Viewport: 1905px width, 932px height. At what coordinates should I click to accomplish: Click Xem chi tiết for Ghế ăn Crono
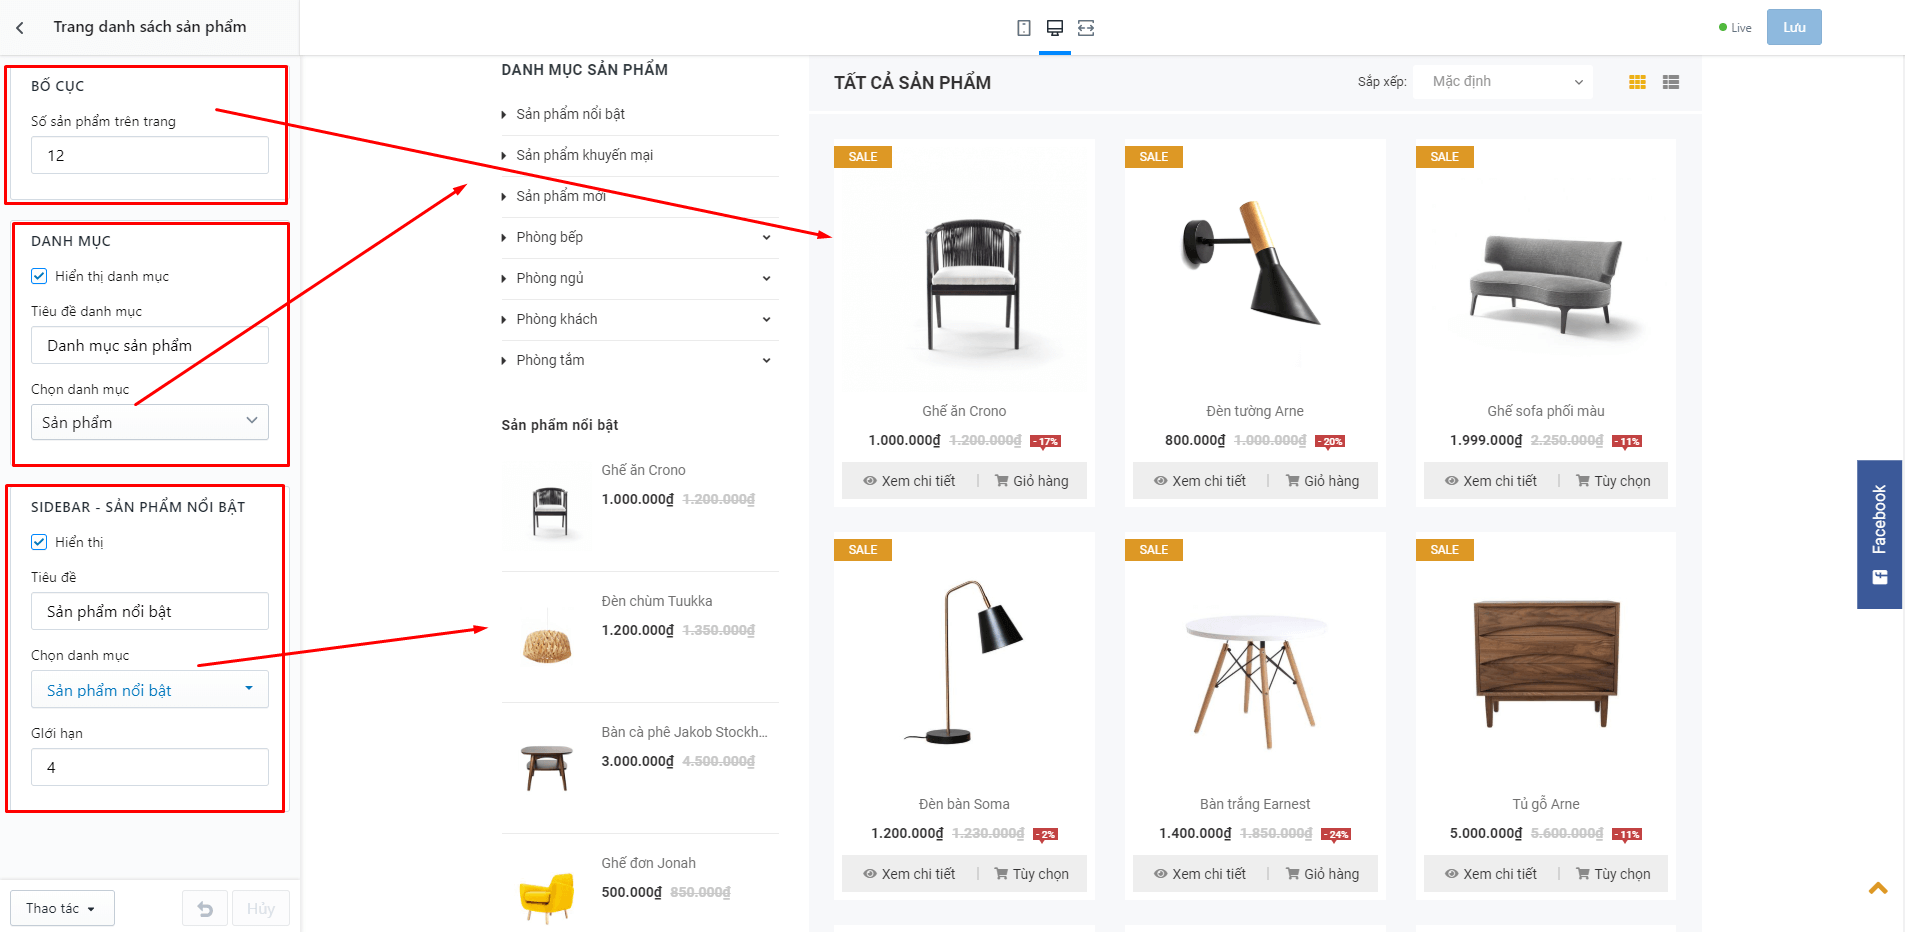click(909, 481)
